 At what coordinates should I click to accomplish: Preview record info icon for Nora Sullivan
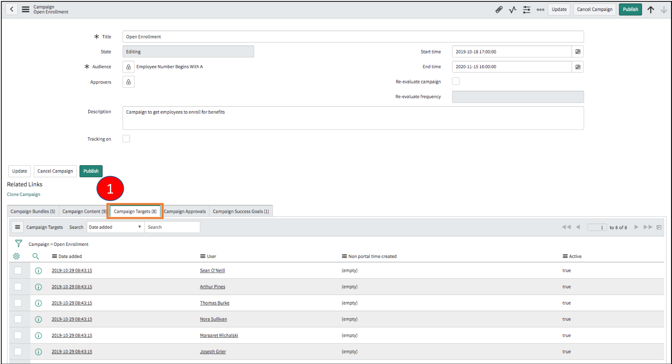tap(38, 319)
